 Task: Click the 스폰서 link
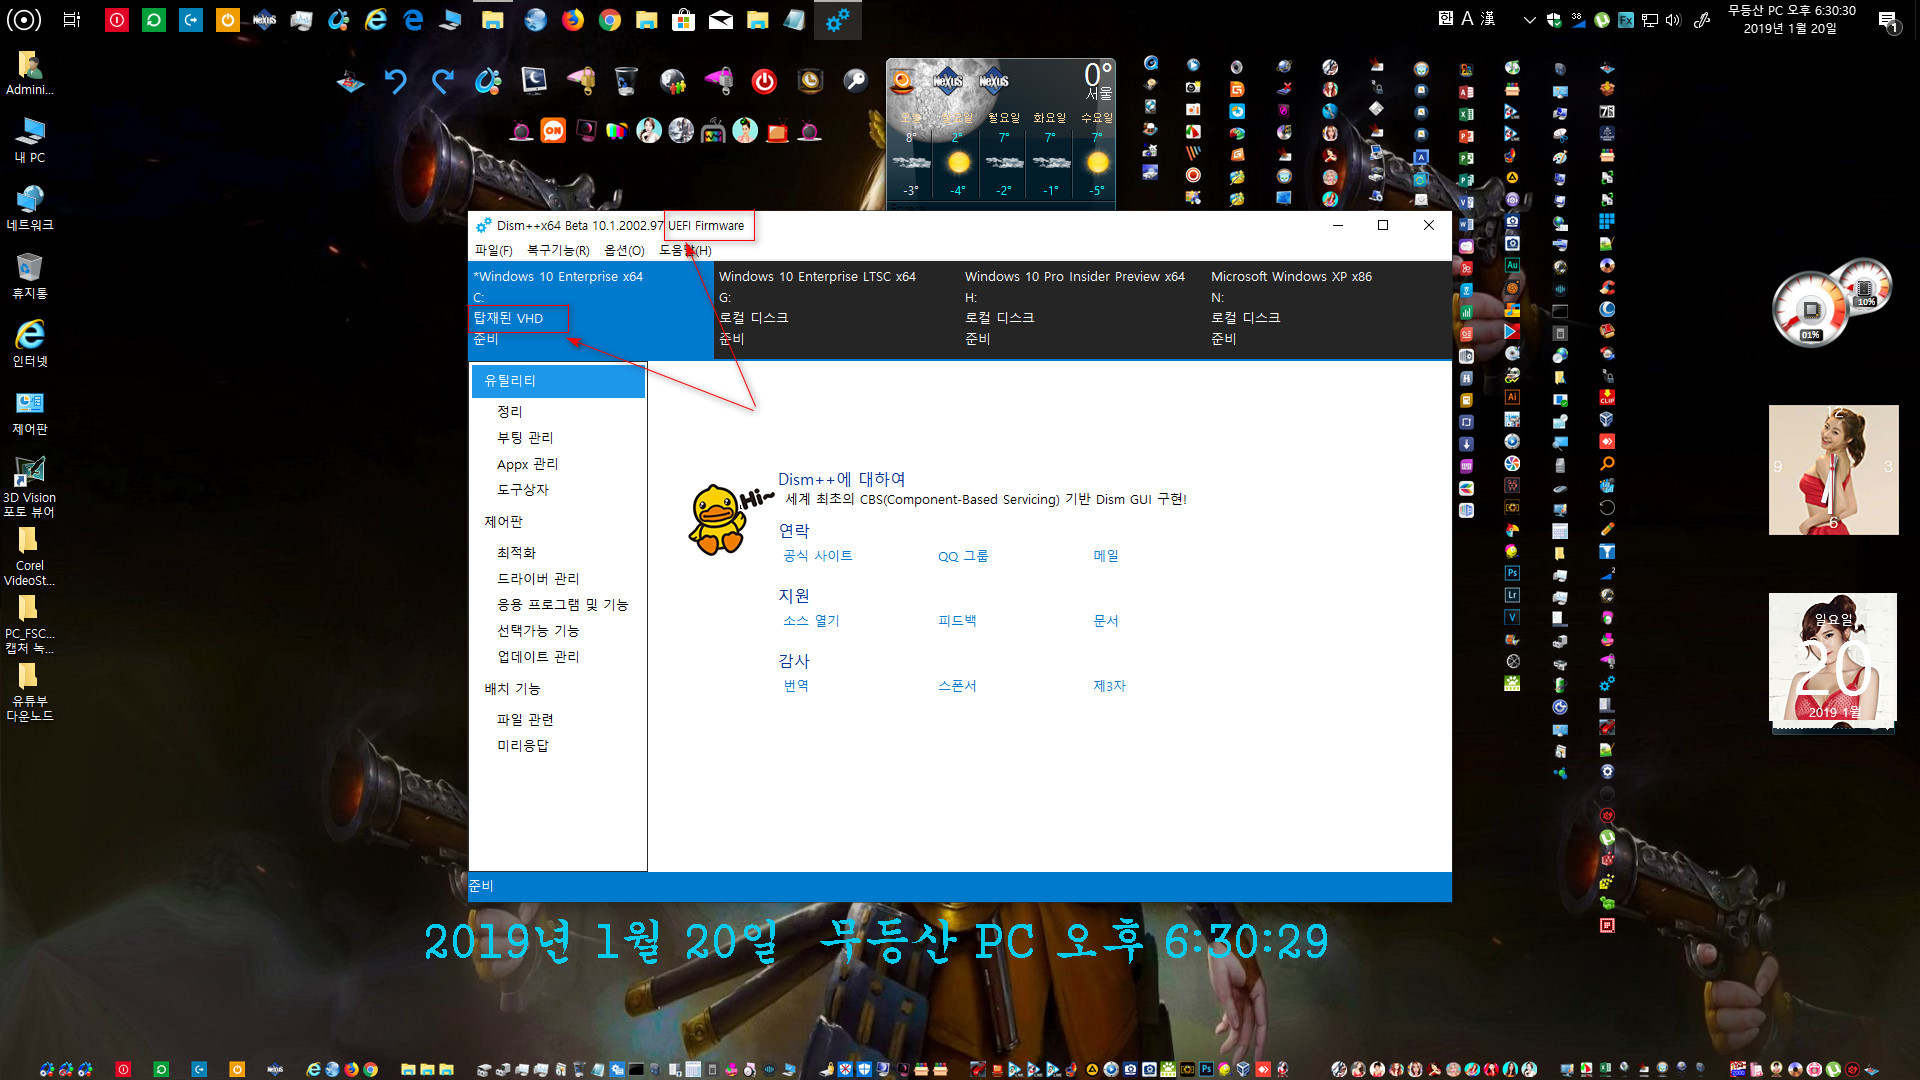click(x=957, y=686)
